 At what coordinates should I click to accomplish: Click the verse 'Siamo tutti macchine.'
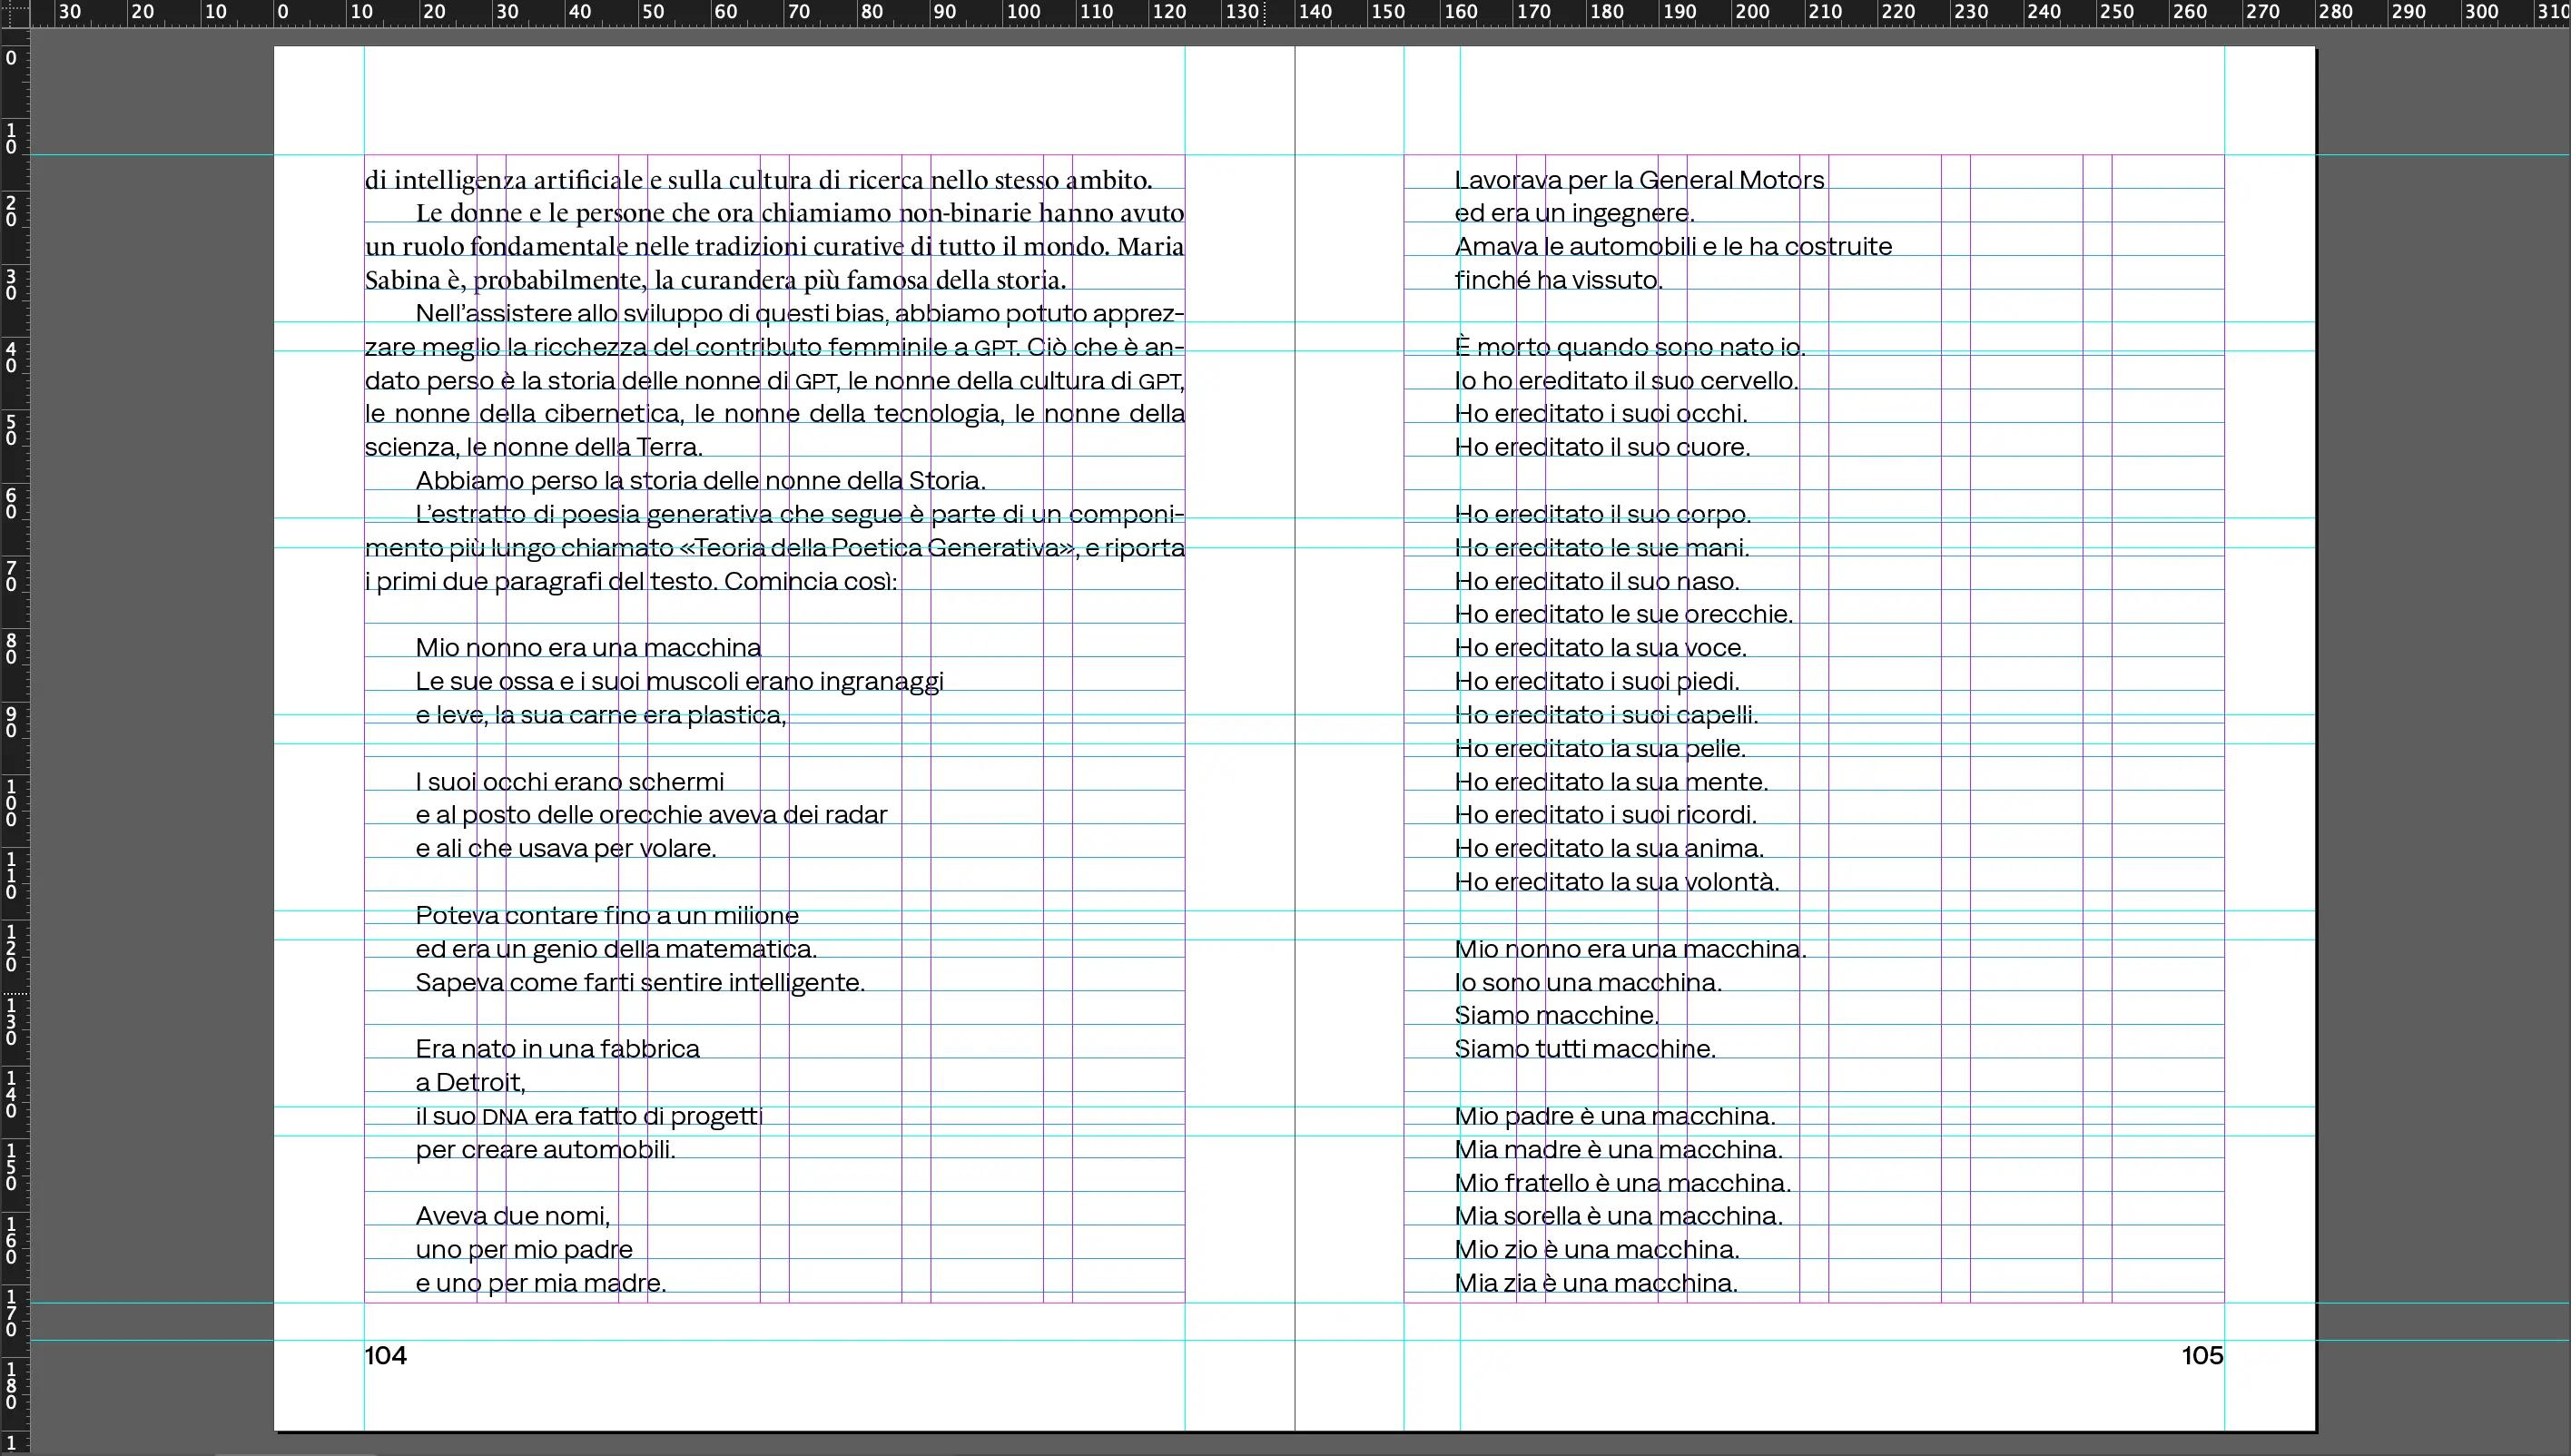(x=1586, y=1048)
